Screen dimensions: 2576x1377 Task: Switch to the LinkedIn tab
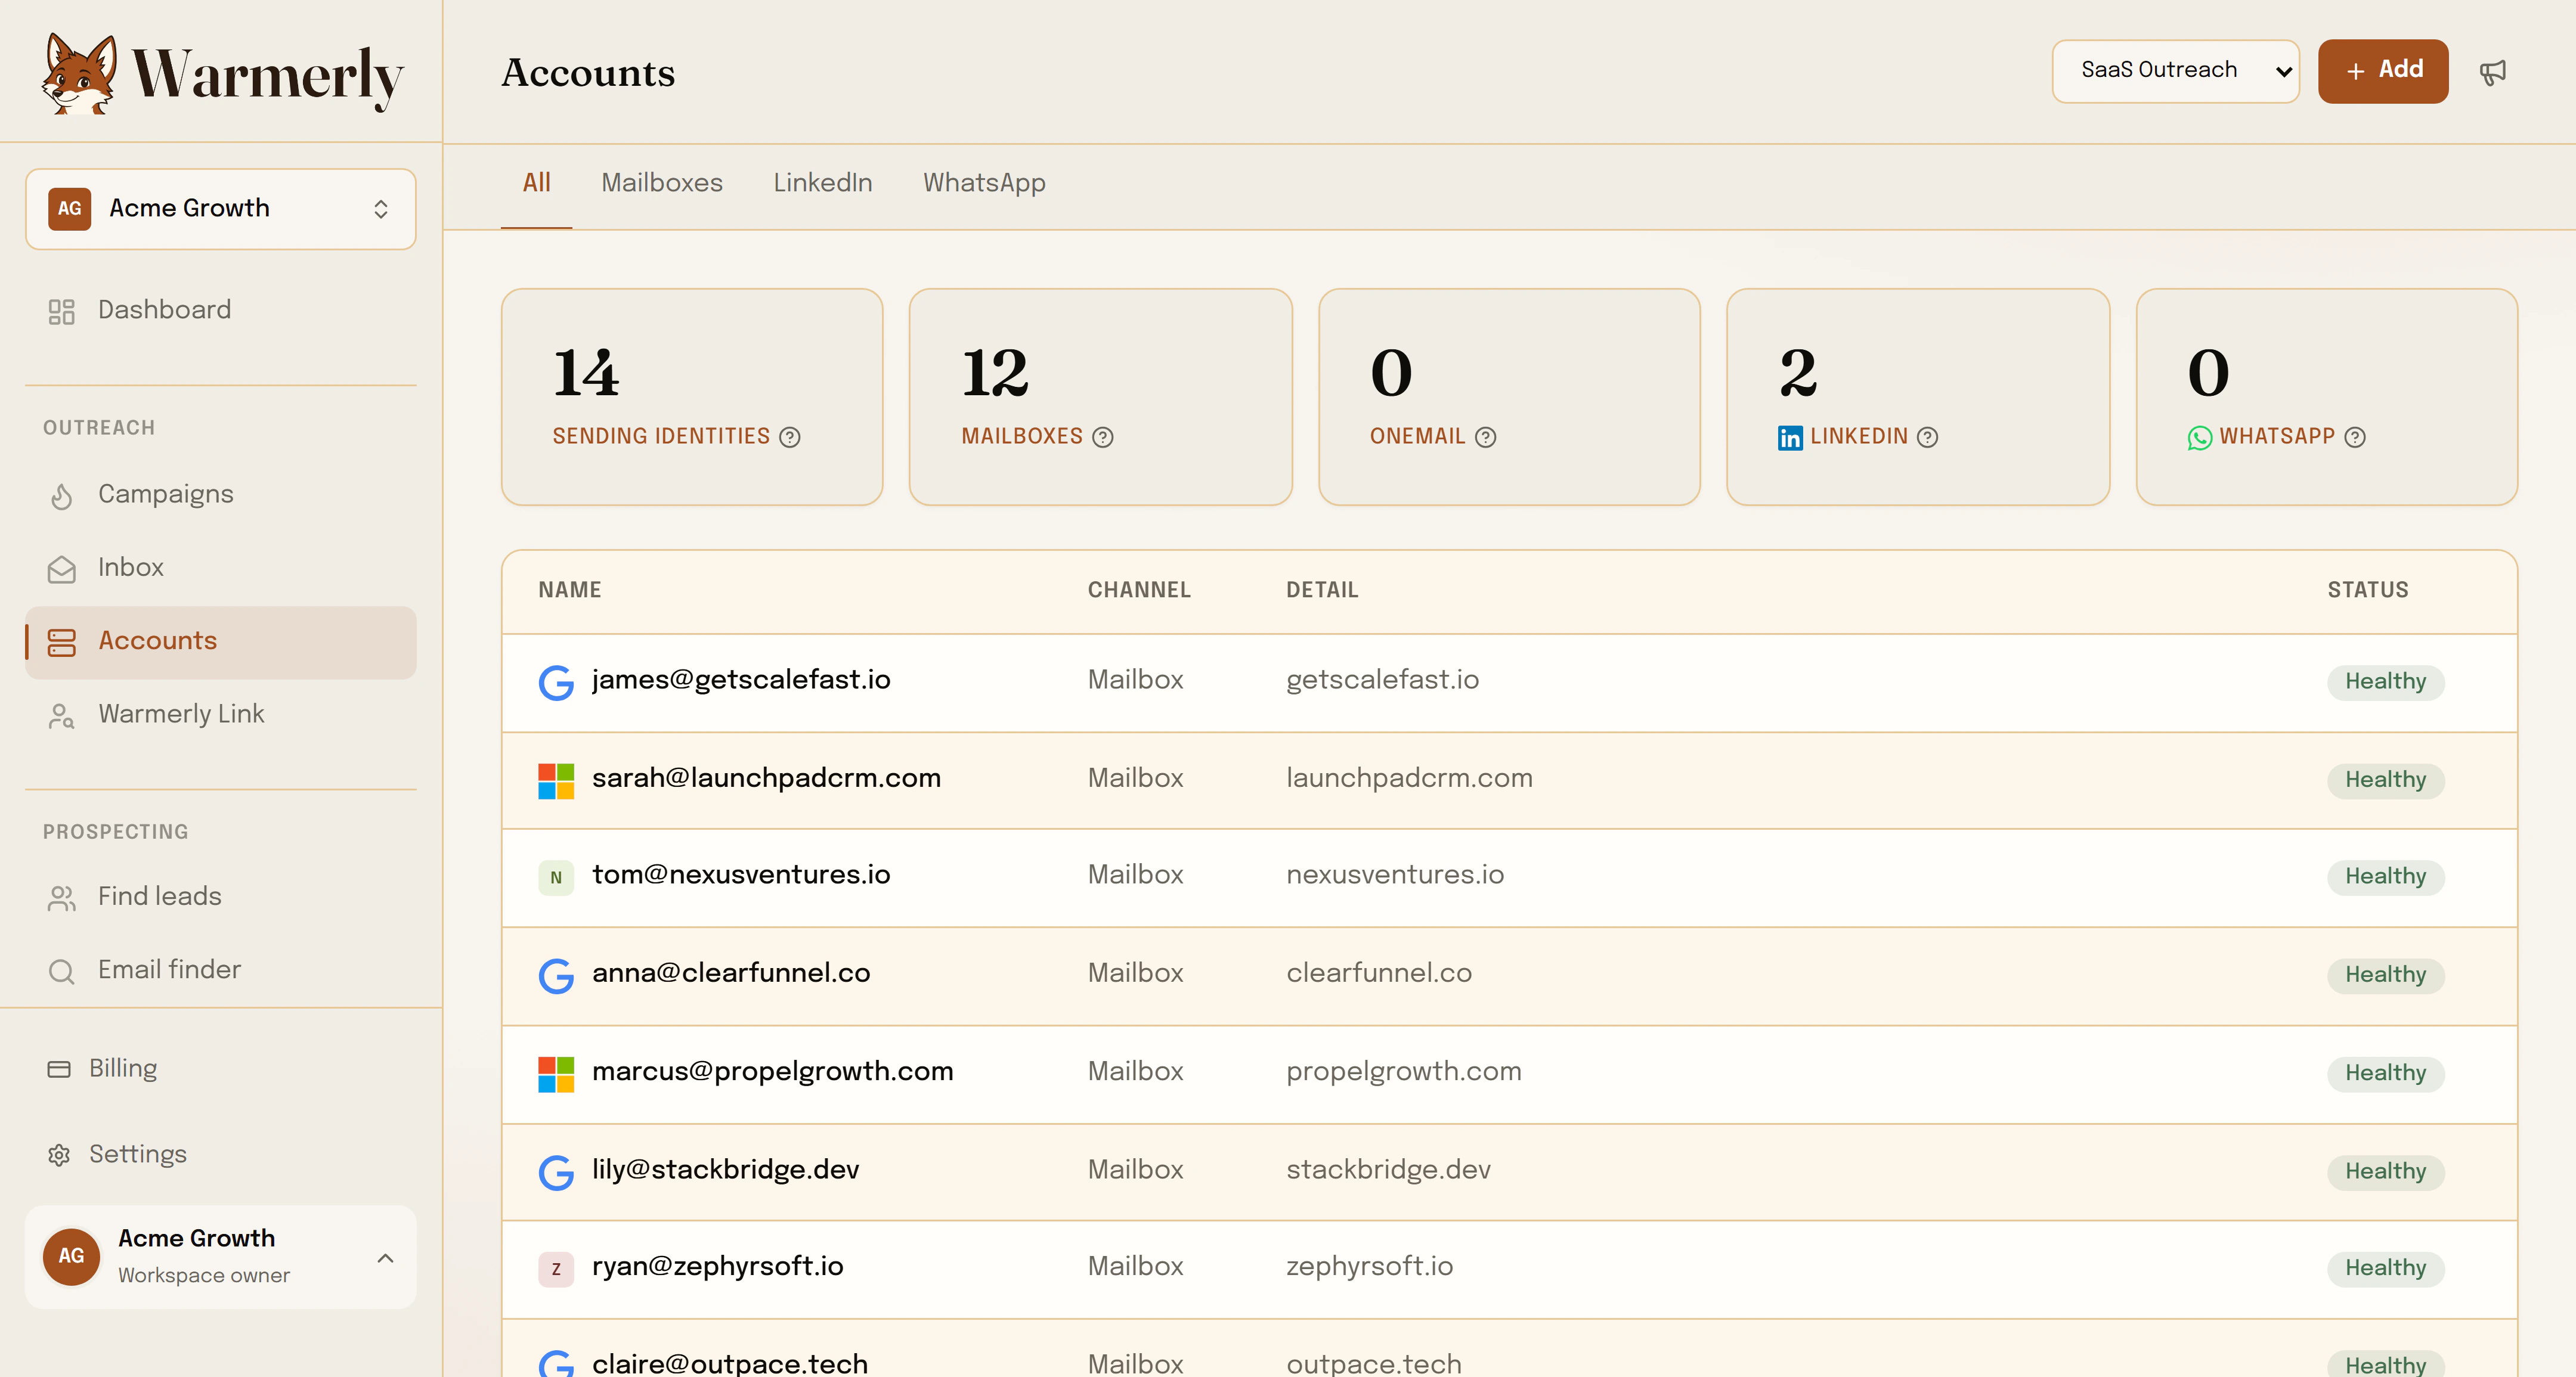822,183
